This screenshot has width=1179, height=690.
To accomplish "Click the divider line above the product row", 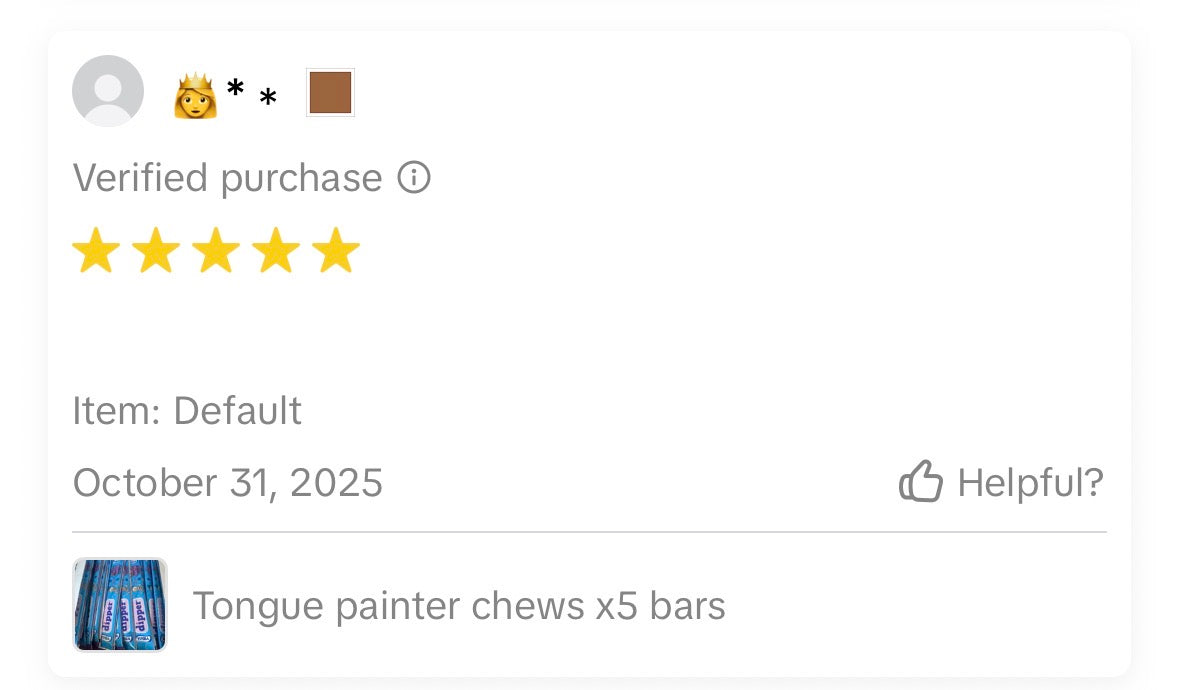I will (589, 532).
